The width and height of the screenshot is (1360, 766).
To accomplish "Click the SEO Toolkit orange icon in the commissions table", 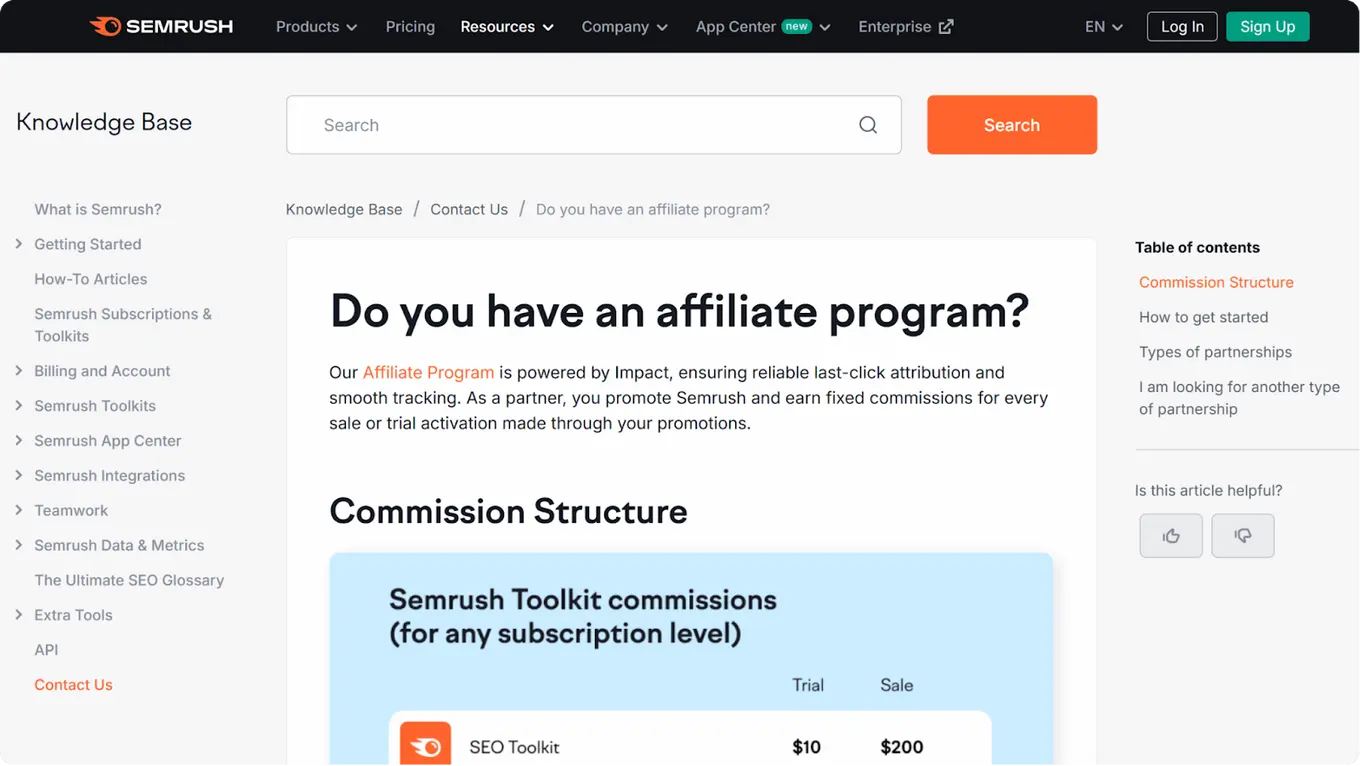I will click(x=424, y=746).
